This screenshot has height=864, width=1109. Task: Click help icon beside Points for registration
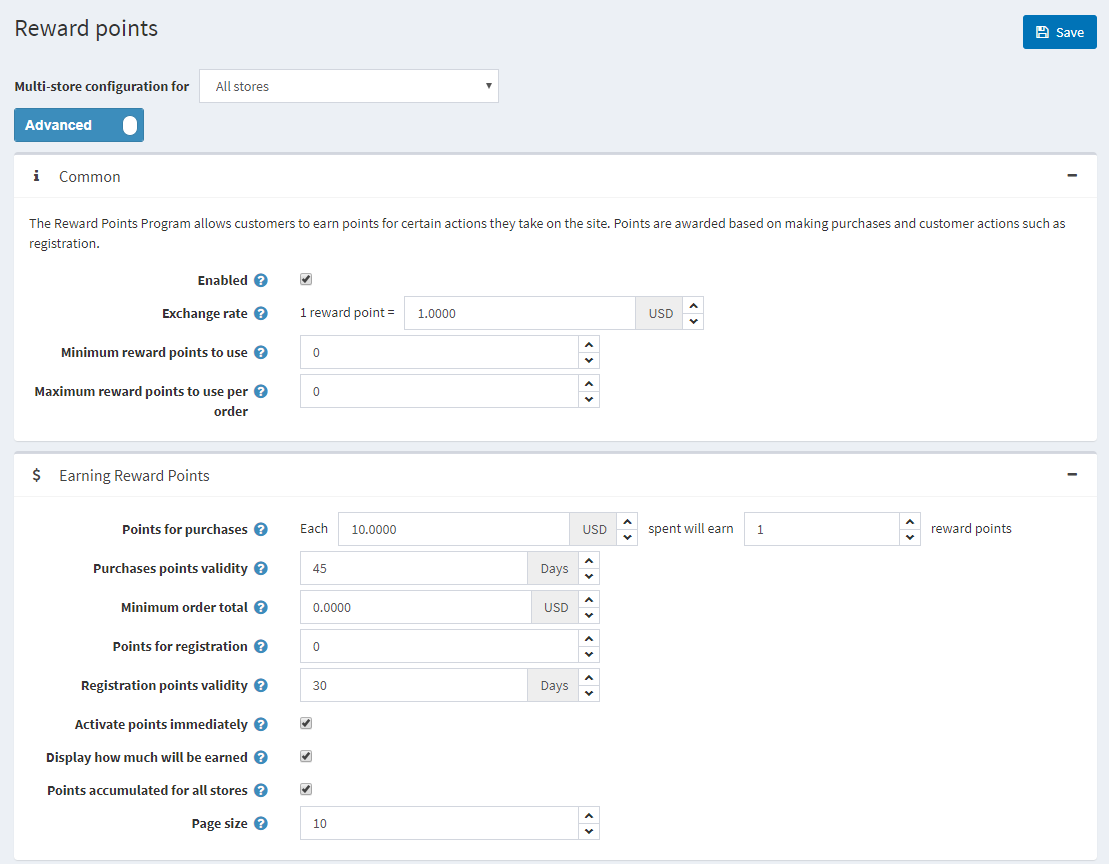point(261,647)
